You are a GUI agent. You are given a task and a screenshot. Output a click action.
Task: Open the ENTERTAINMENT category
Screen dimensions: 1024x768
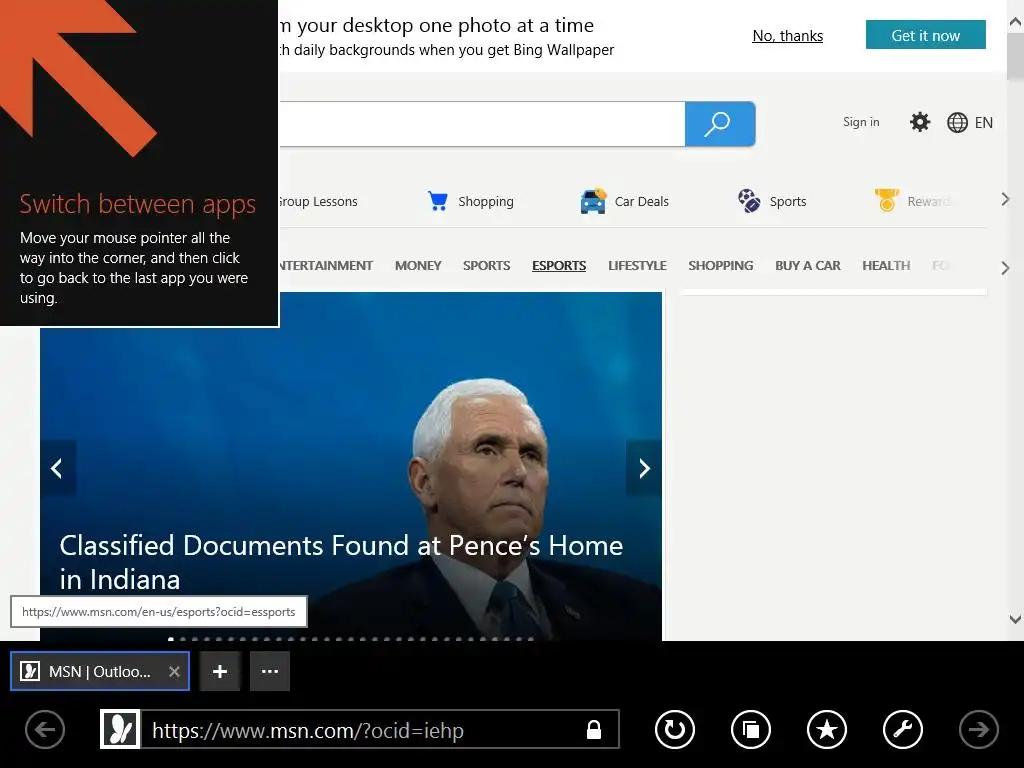point(326,266)
